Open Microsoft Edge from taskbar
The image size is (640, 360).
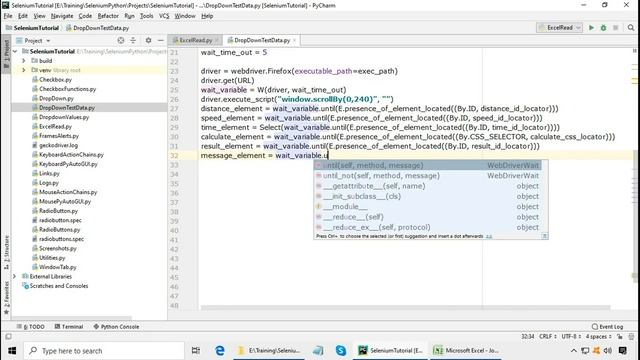(x=220, y=351)
